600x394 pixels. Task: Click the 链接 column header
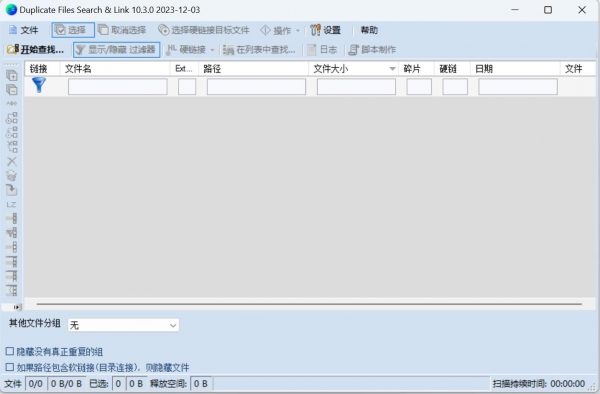click(x=42, y=69)
